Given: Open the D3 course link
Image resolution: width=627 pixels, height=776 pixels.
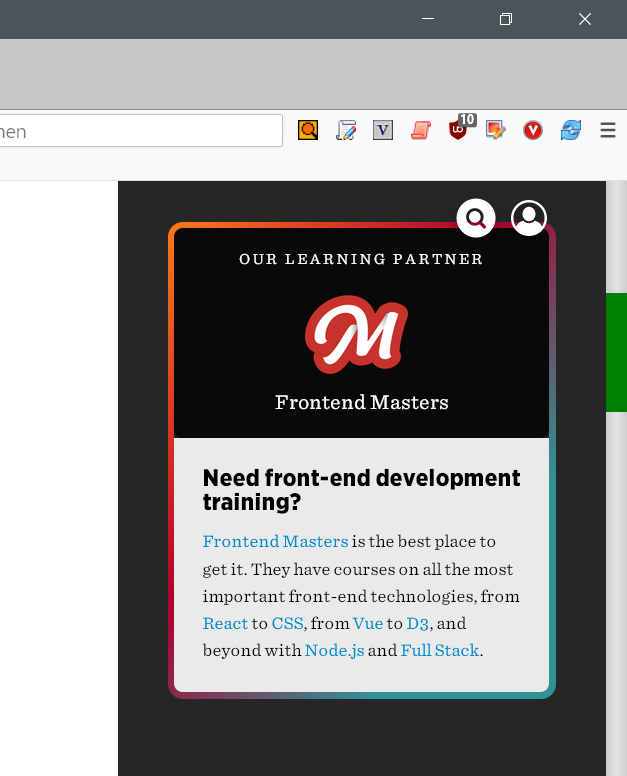Looking at the screenshot, I should coord(417,623).
